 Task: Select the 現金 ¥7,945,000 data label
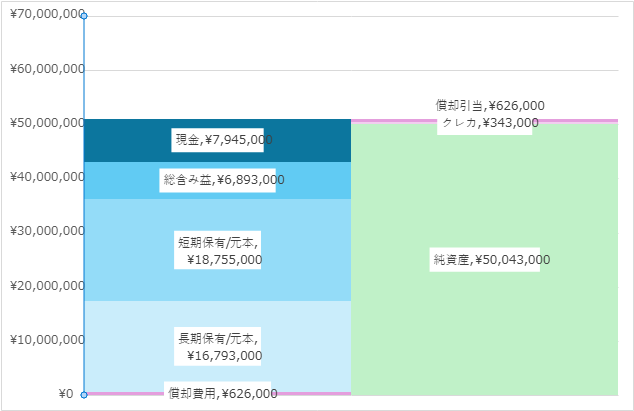click(224, 140)
